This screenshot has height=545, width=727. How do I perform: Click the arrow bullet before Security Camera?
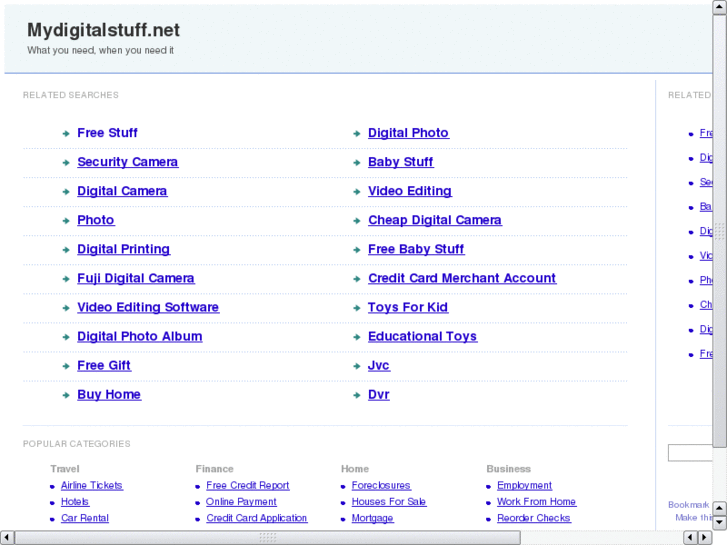(66, 162)
